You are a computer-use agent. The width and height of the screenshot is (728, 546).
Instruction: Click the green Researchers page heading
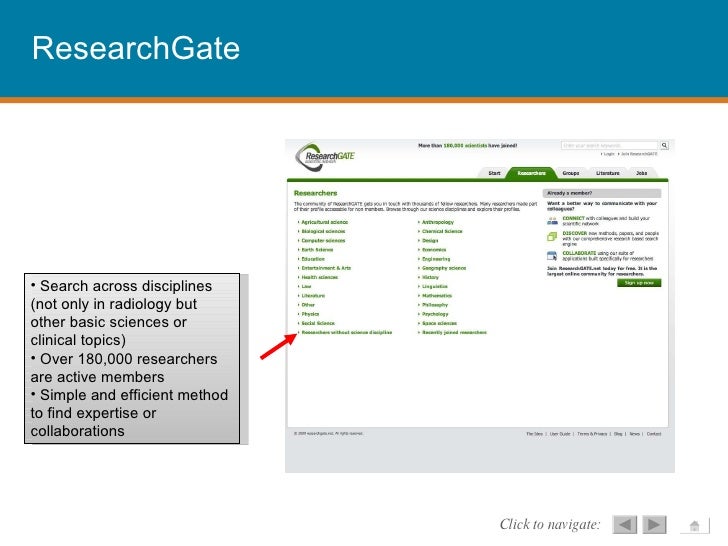(315, 193)
